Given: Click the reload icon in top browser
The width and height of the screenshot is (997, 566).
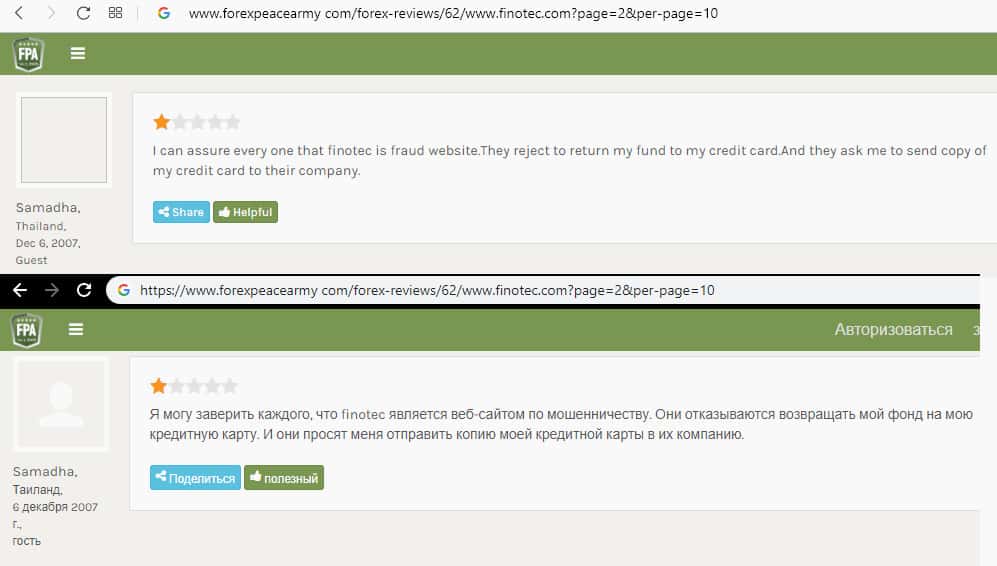Looking at the screenshot, I should pos(83,13).
